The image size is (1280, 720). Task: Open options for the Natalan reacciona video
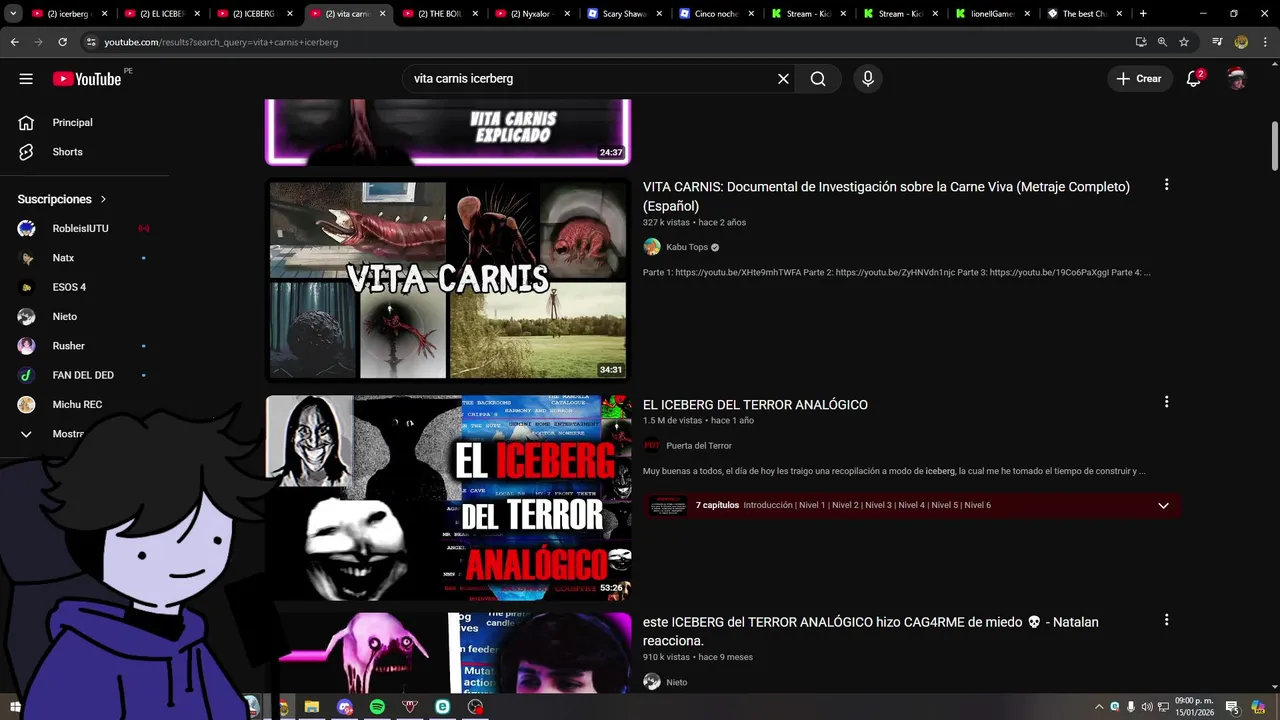pyautogui.click(x=1166, y=620)
